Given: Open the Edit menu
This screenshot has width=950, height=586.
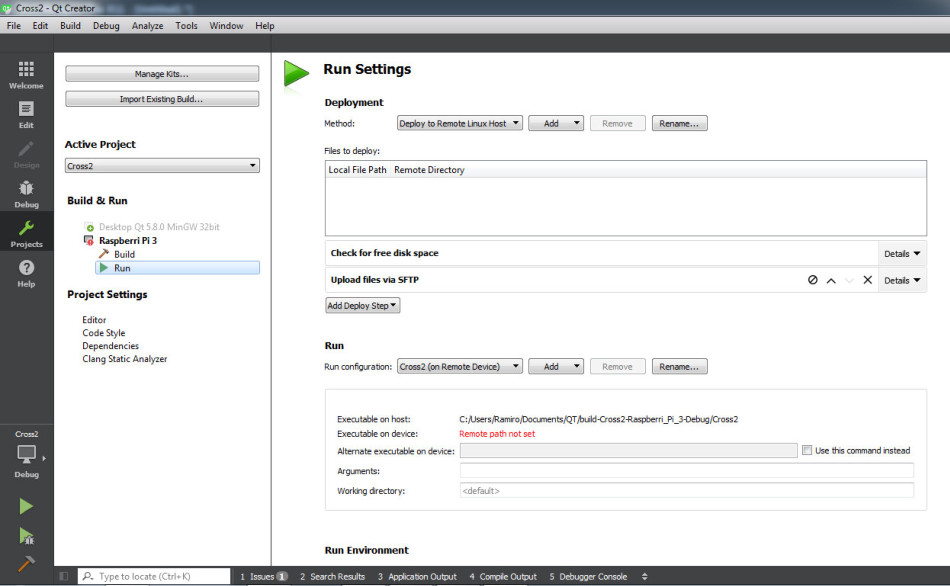Looking at the screenshot, I should point(40,25).
